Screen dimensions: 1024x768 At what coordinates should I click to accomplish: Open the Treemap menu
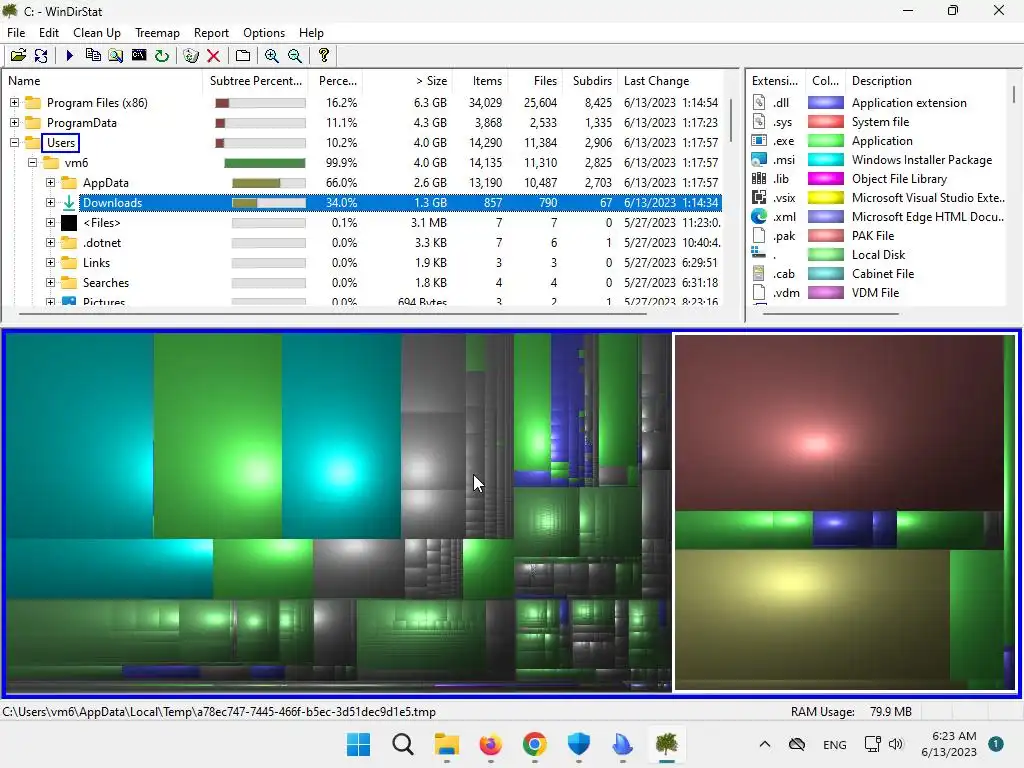pos(157,33)
